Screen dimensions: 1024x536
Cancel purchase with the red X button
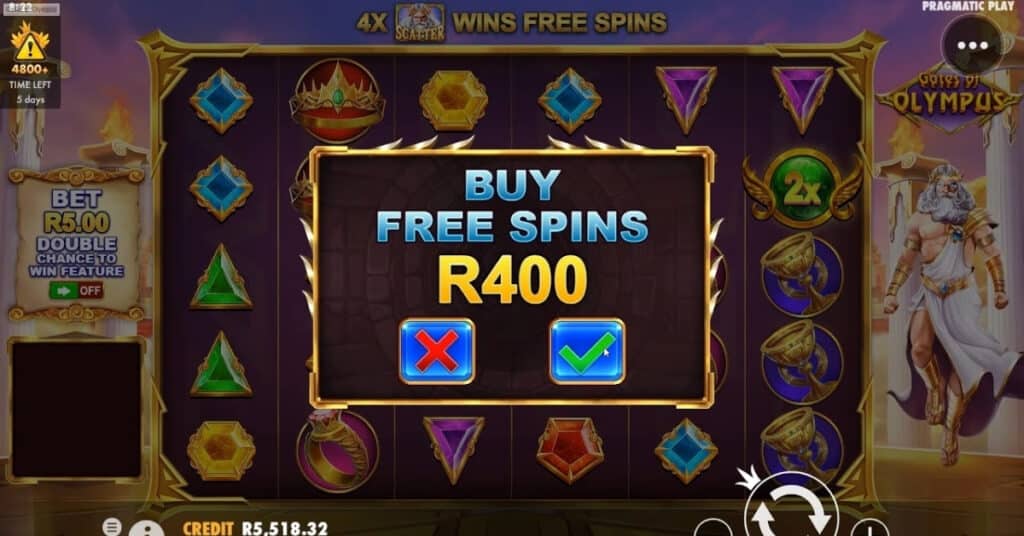437,351
